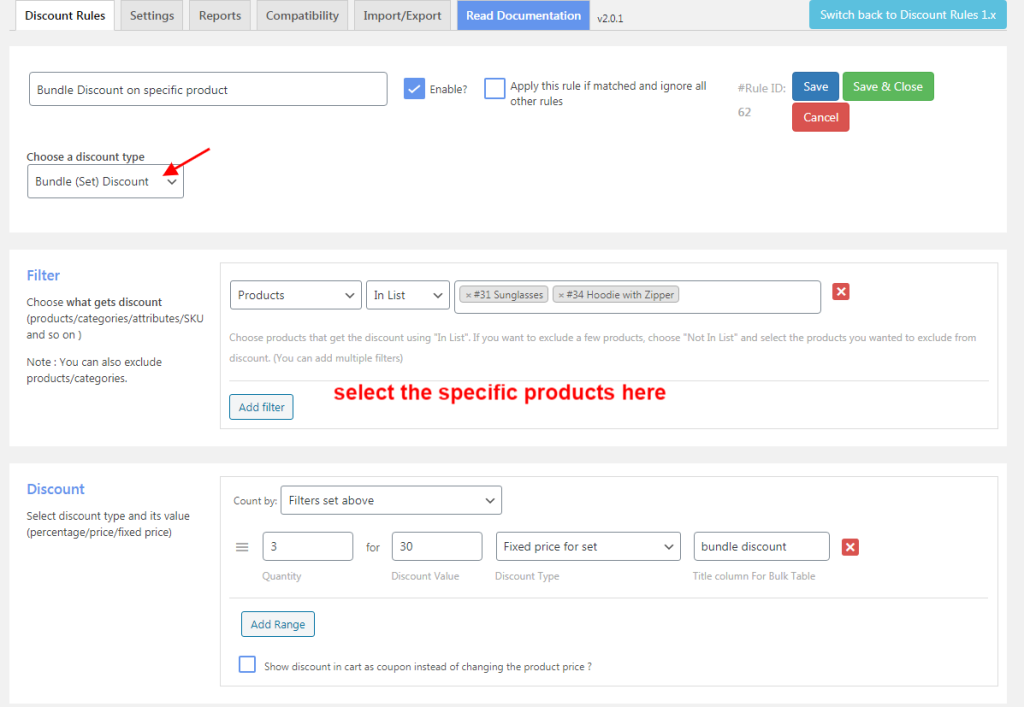The image size is (1024, 707).
Task: Open the discount type dropdown showing Bundle (Set) Discount
Action: [x=105, y=180]
